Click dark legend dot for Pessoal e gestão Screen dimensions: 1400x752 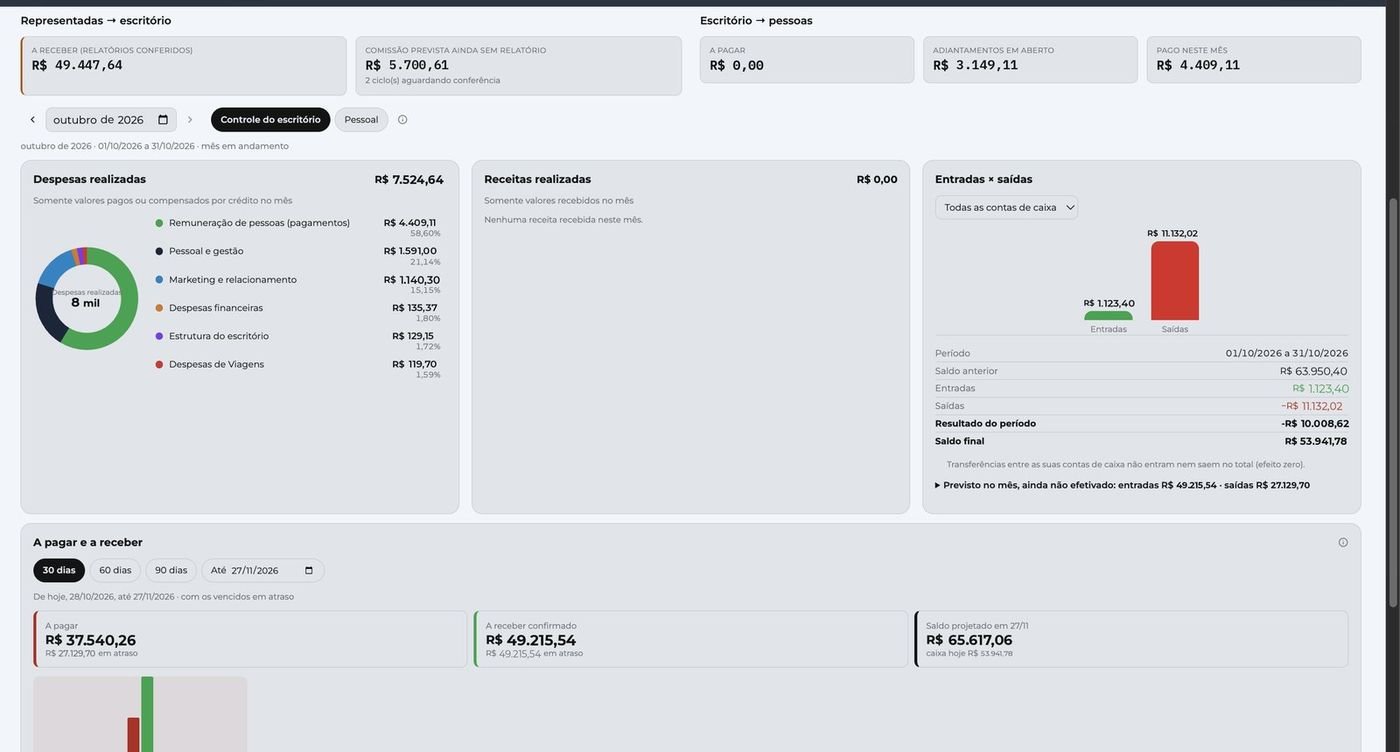point(159,251)
